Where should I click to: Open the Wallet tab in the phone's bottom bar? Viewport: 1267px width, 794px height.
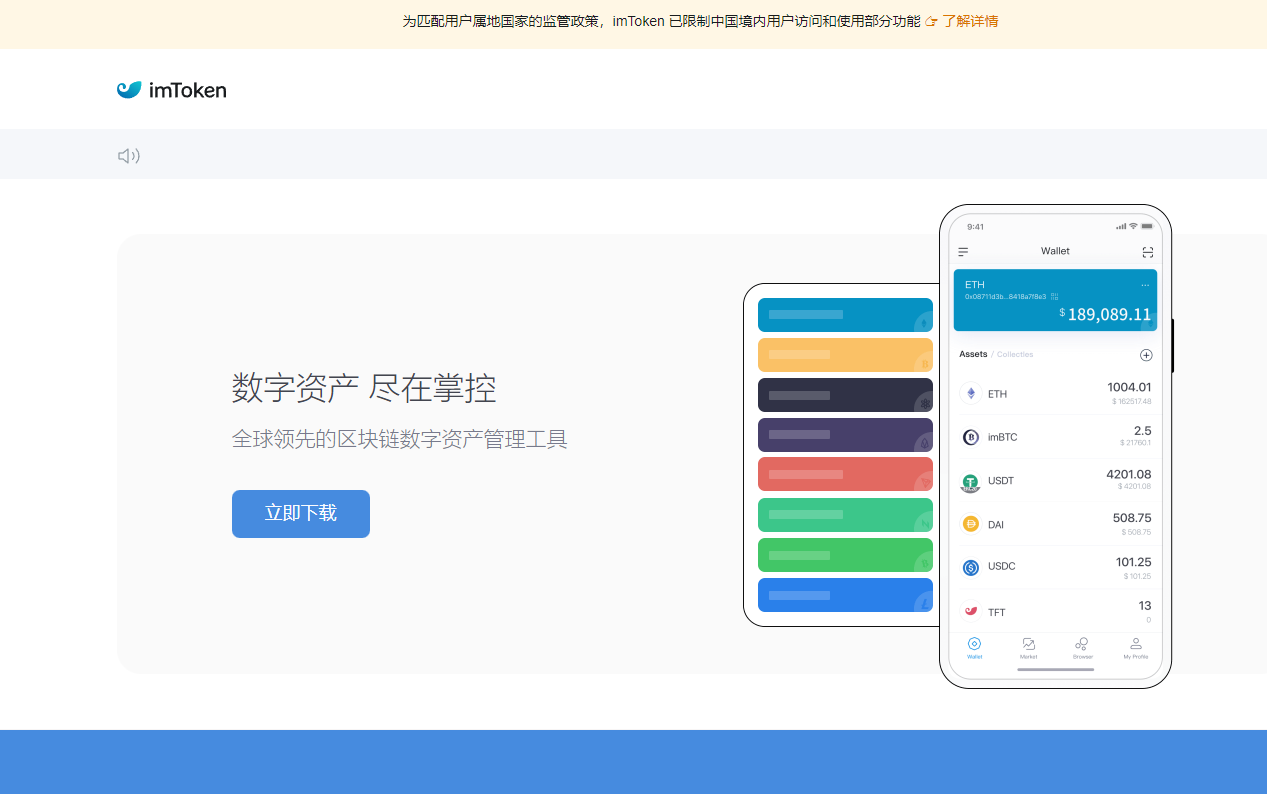click(975, 648)
